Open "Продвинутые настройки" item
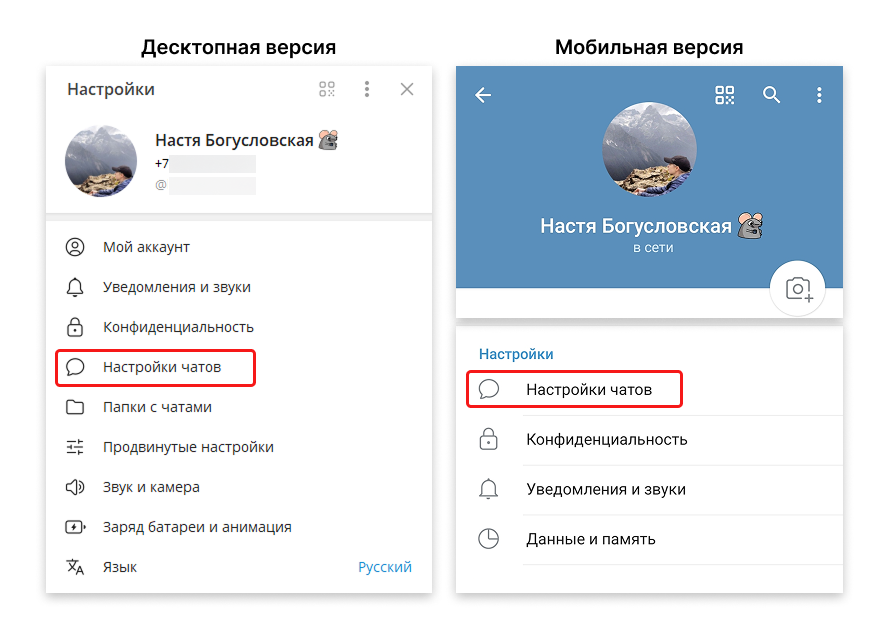 click(188, 447)
